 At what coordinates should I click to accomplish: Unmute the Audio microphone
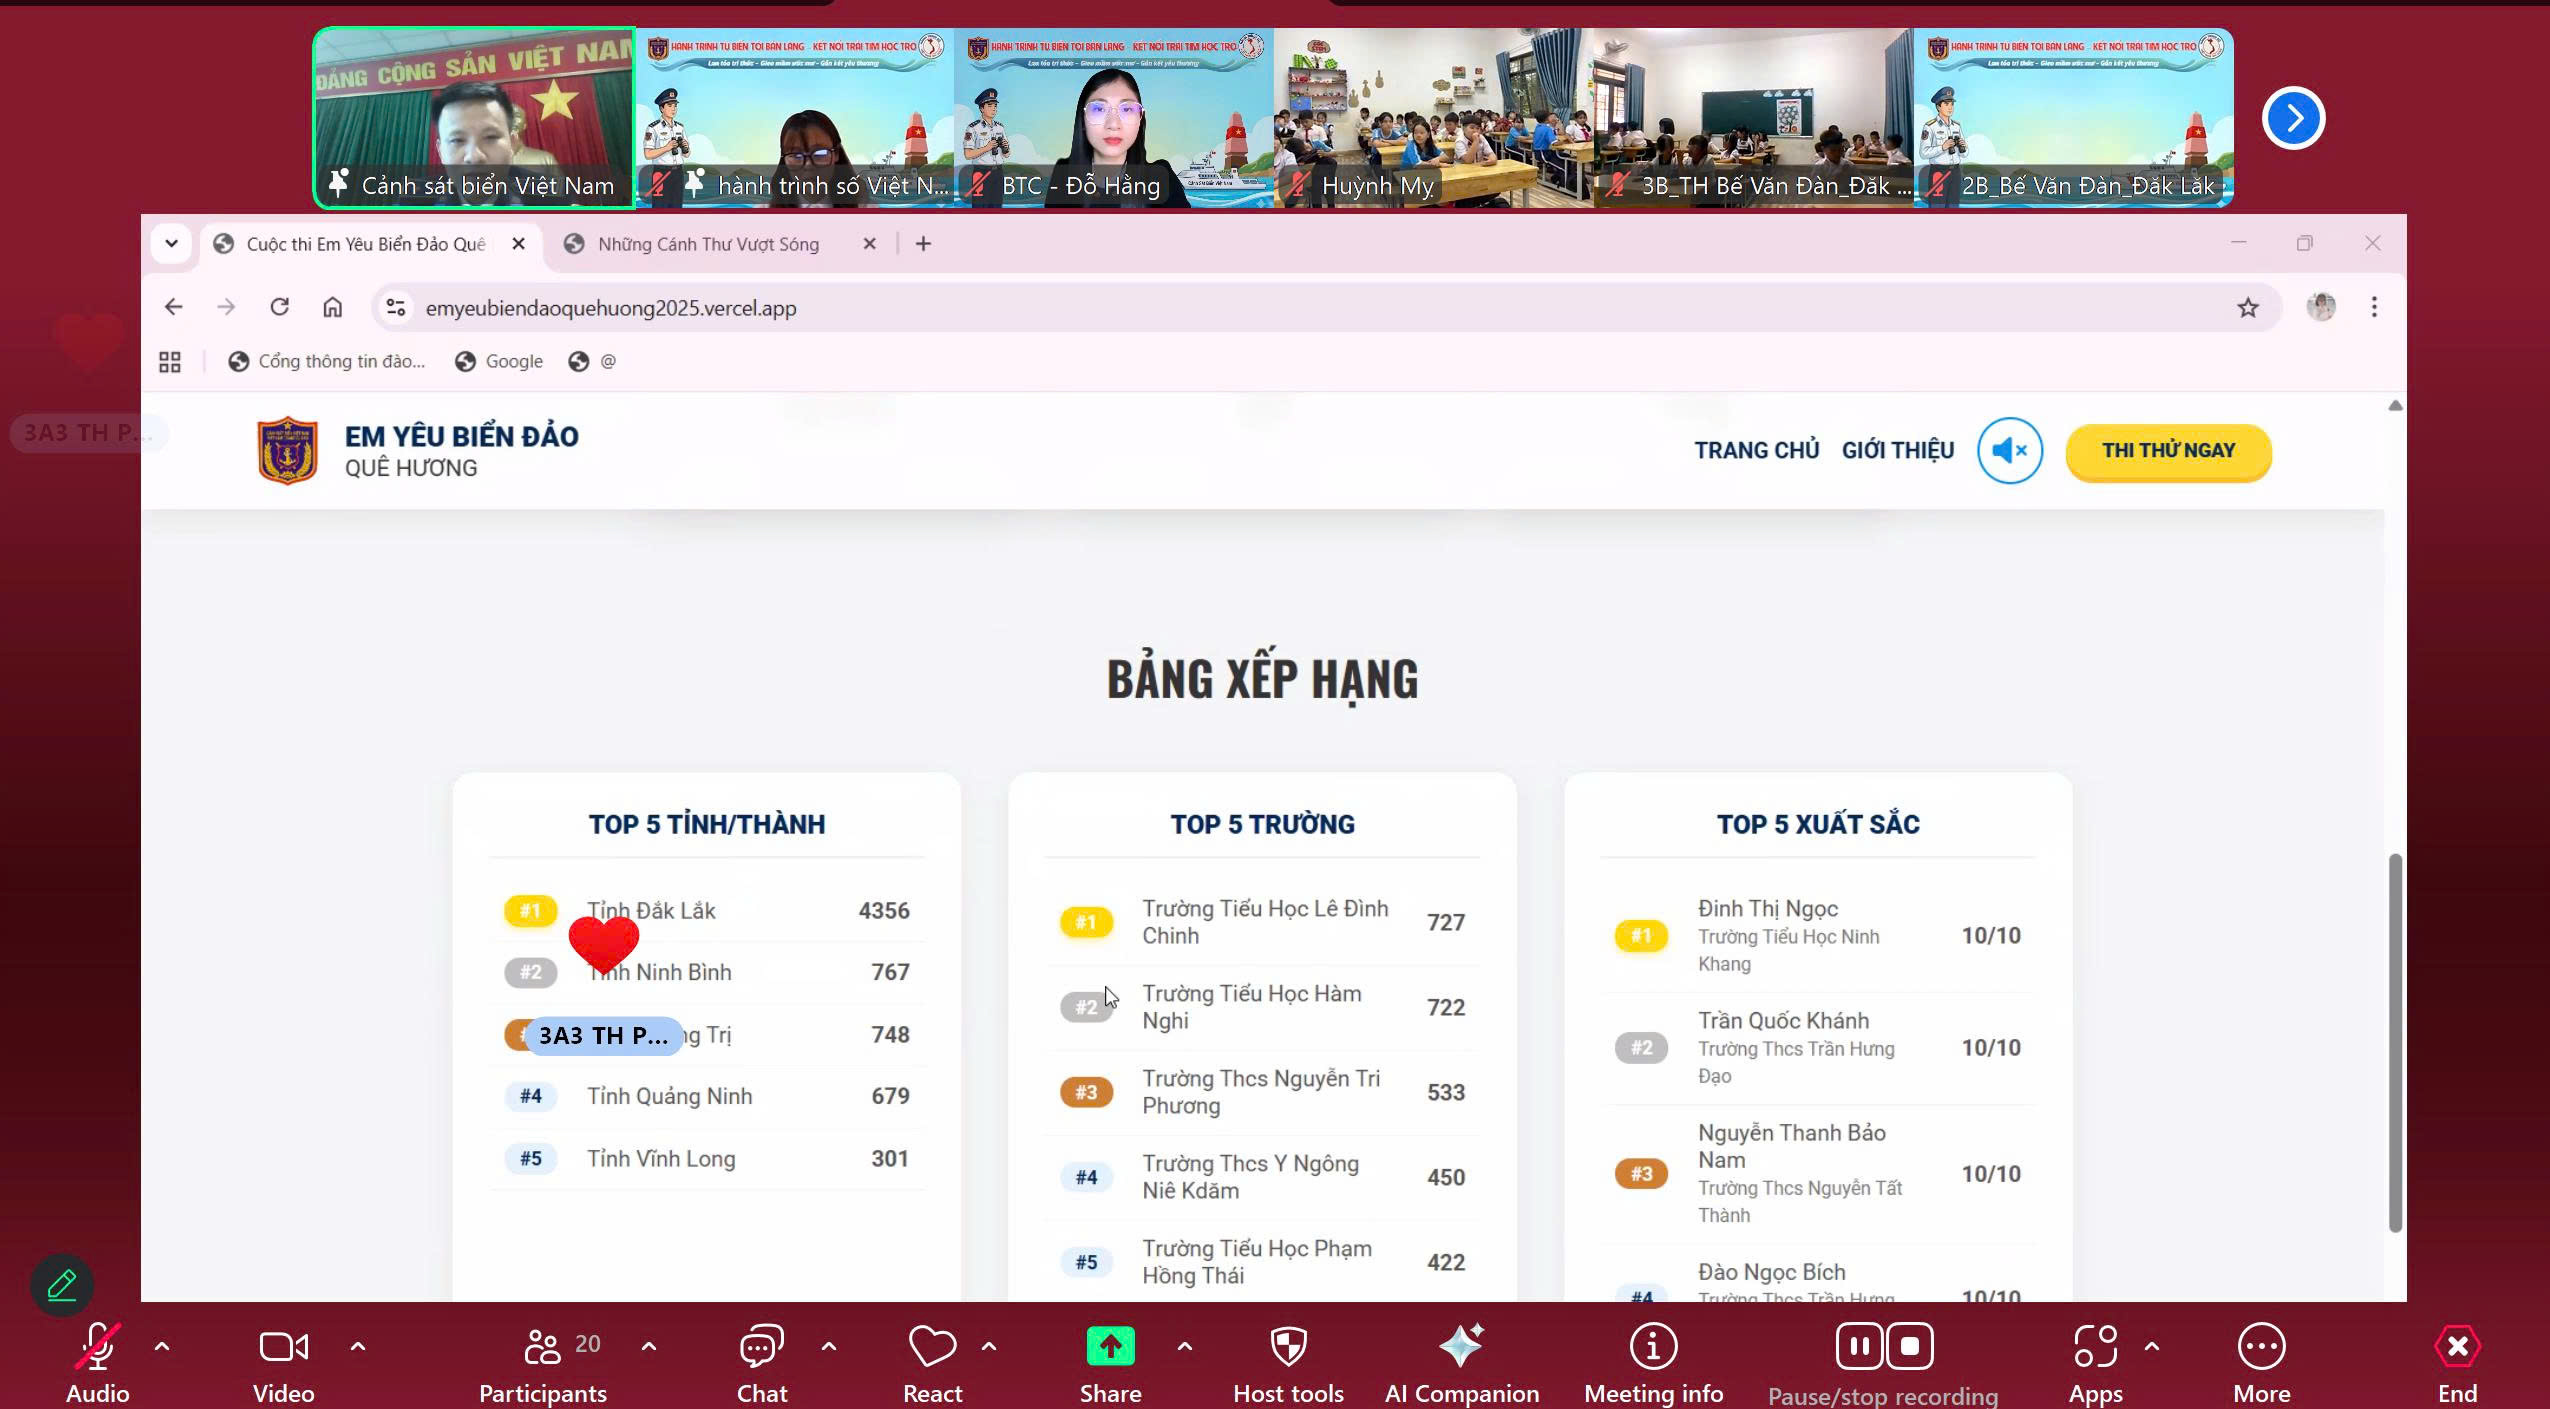[97, 1347]
